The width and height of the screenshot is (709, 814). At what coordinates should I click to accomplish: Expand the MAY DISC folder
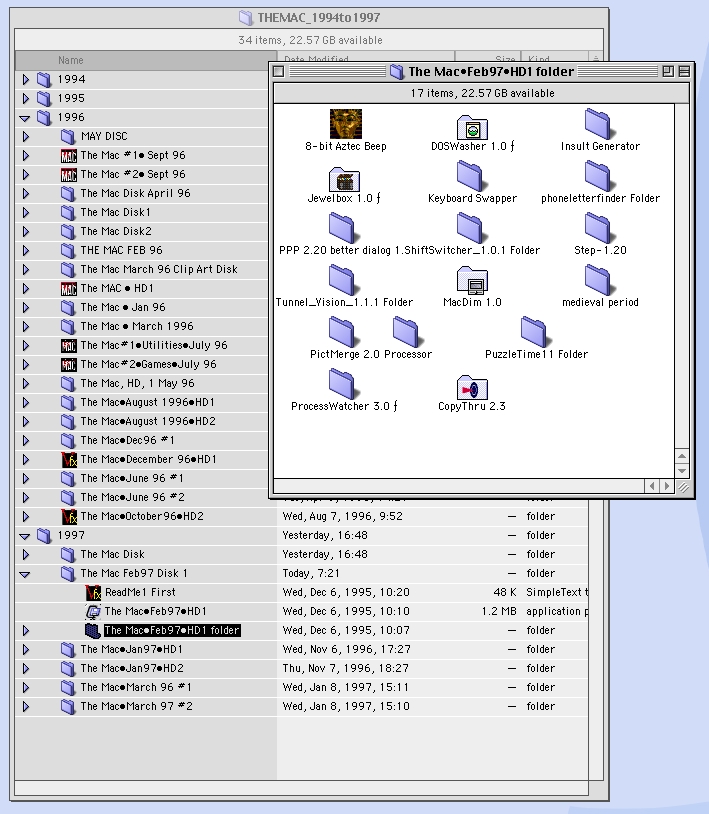point(25,137)
